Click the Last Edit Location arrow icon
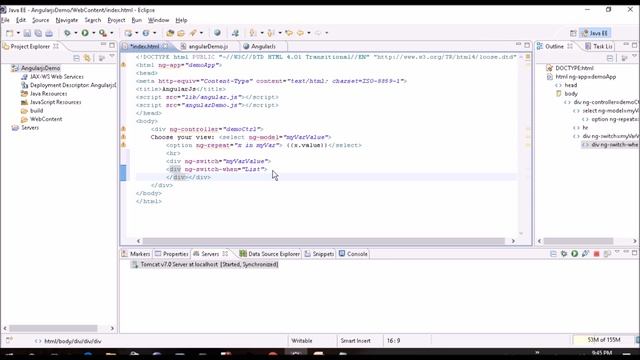 coord(289,33)
